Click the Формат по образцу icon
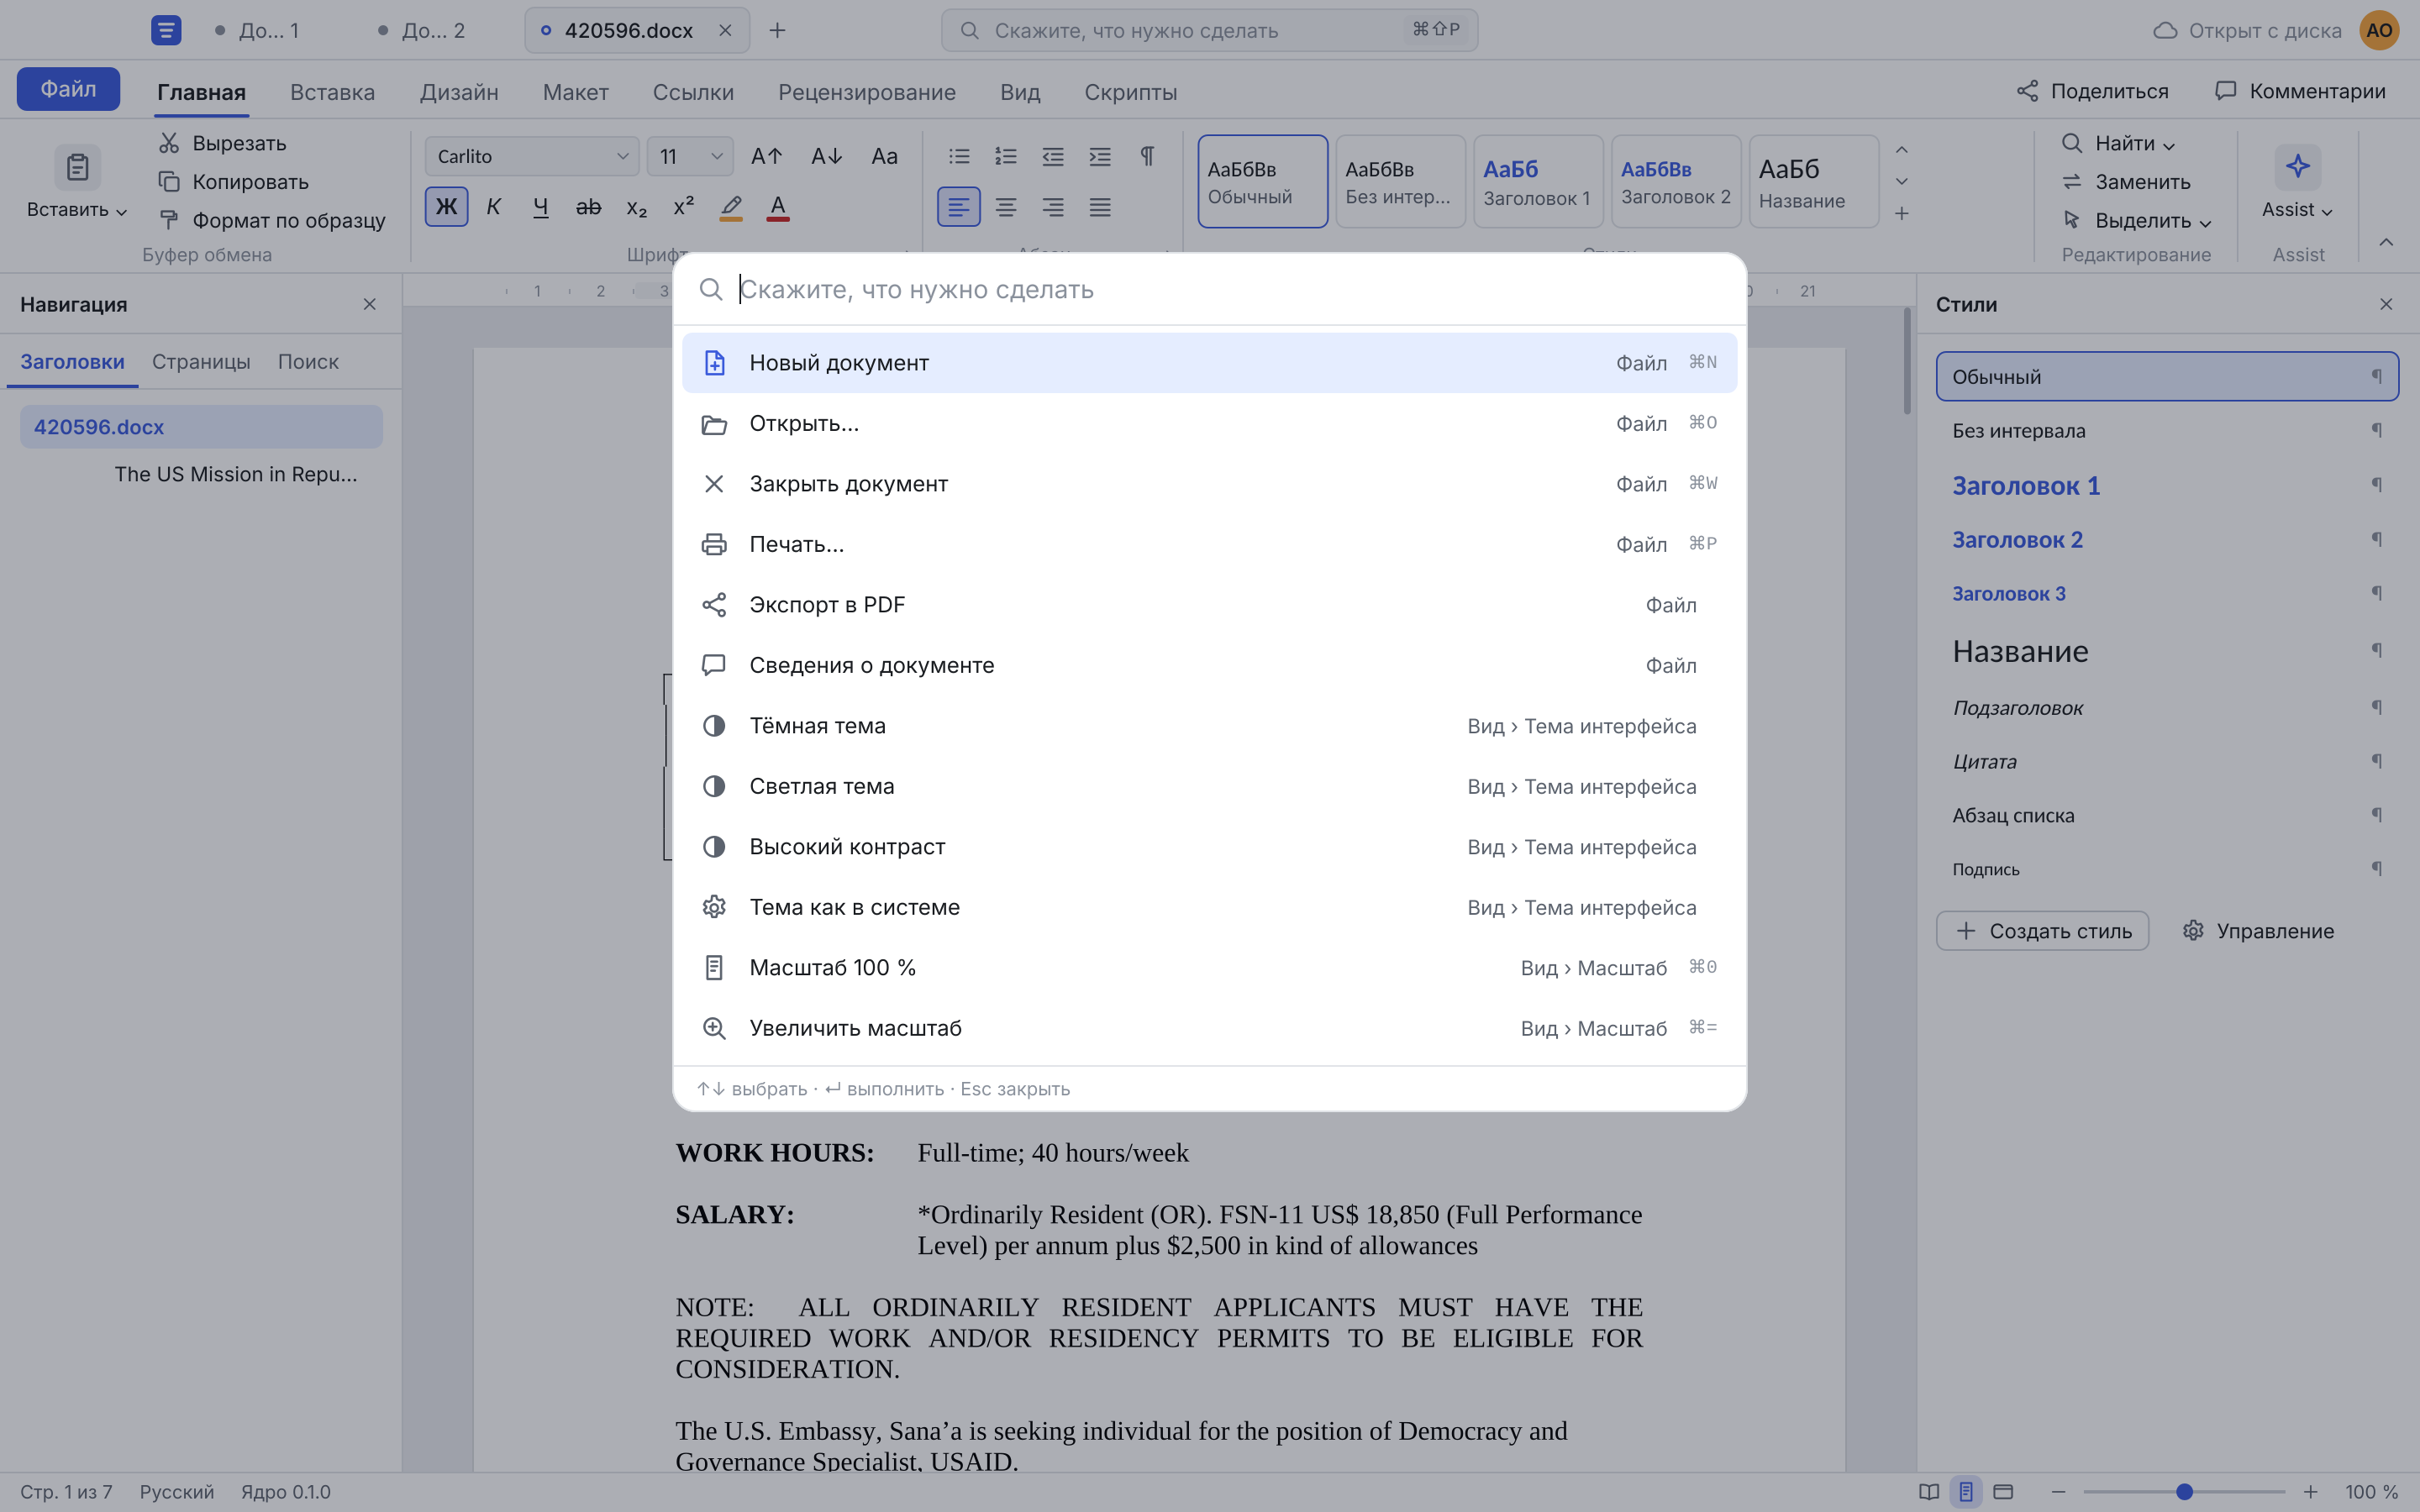The image size is (2420, 1512). (169, 220)
